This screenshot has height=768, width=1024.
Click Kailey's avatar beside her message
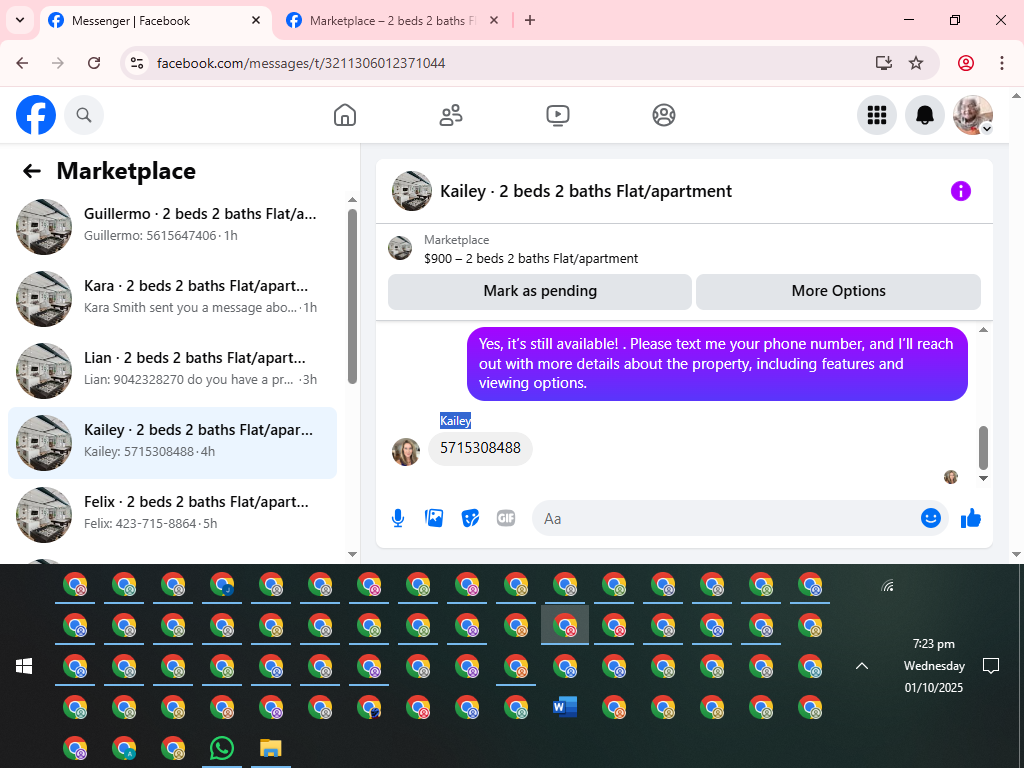pyautogui.click(x=406, y=452)
